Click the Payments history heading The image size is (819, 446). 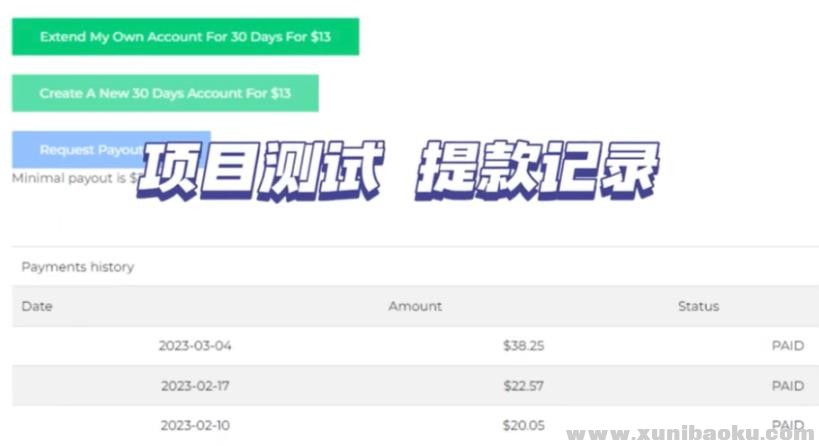click(77, 267)
